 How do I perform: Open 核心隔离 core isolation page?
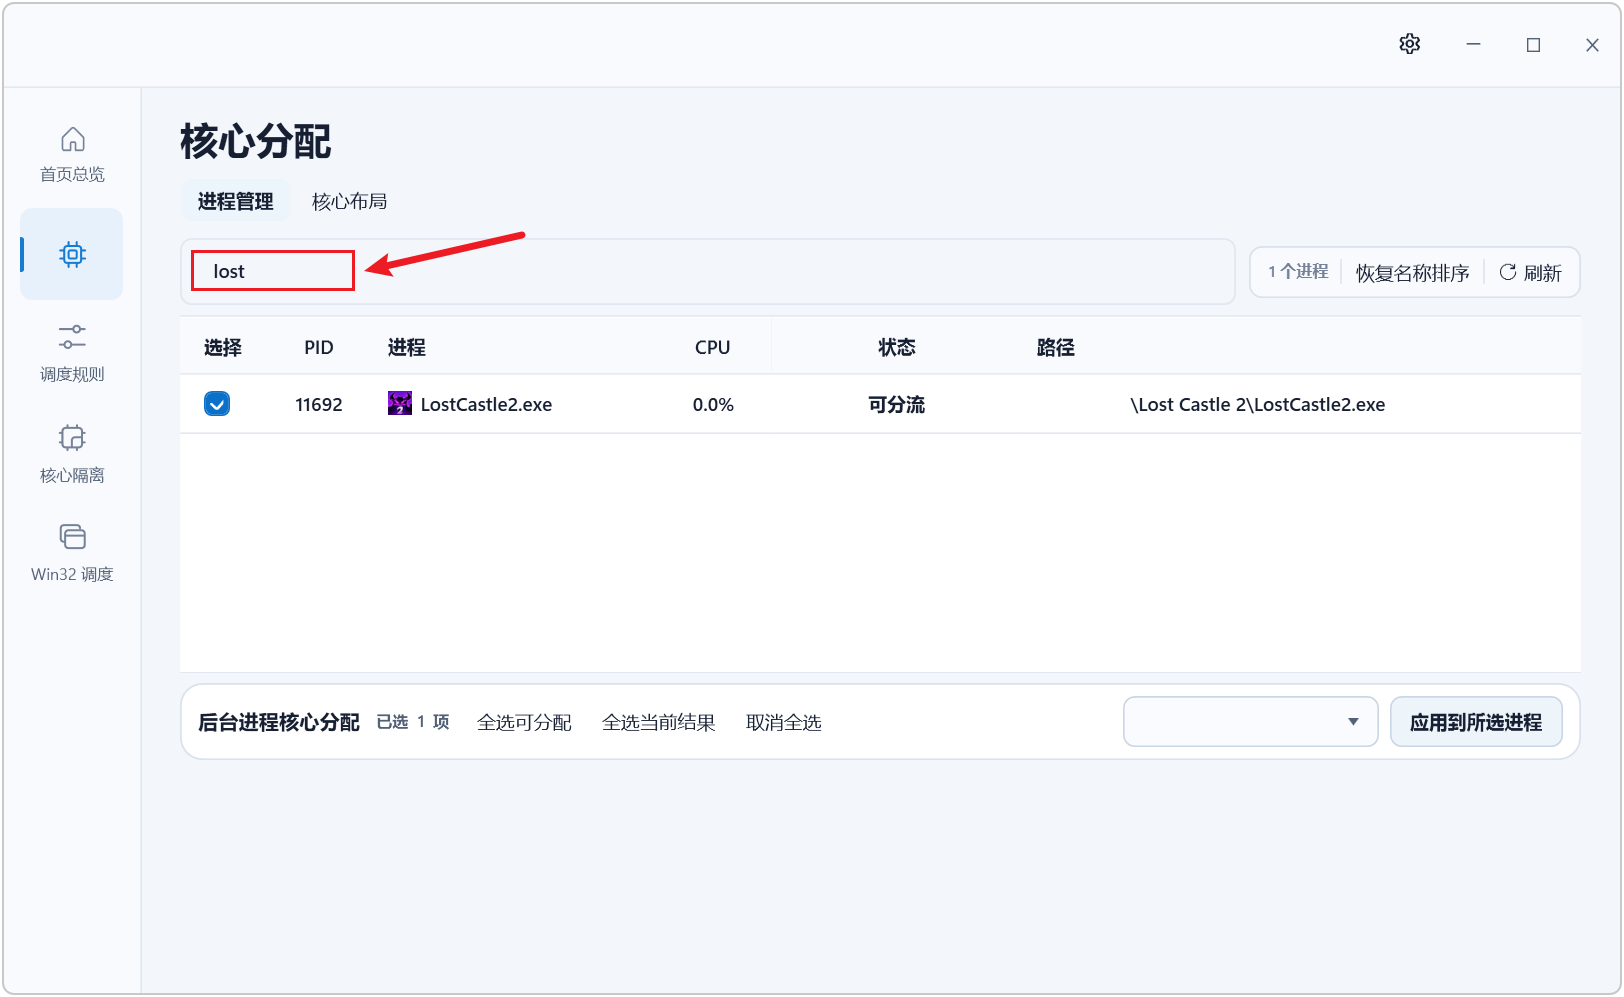pos(72,453)
